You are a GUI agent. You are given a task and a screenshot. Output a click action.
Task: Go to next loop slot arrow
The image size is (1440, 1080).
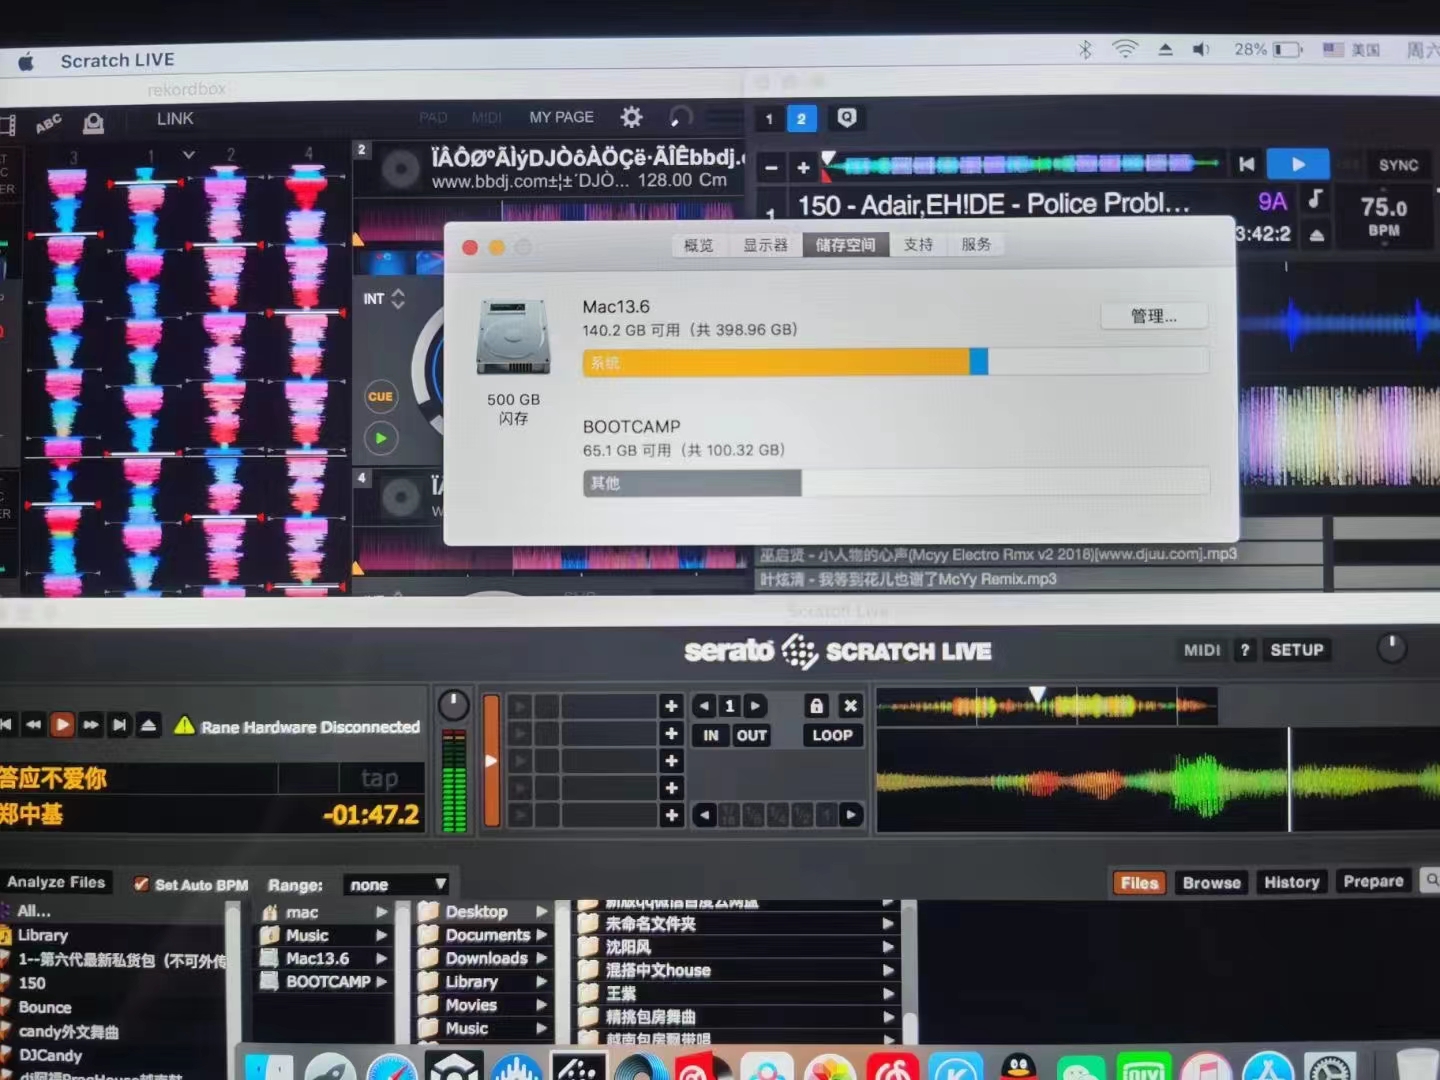(756, 706)
